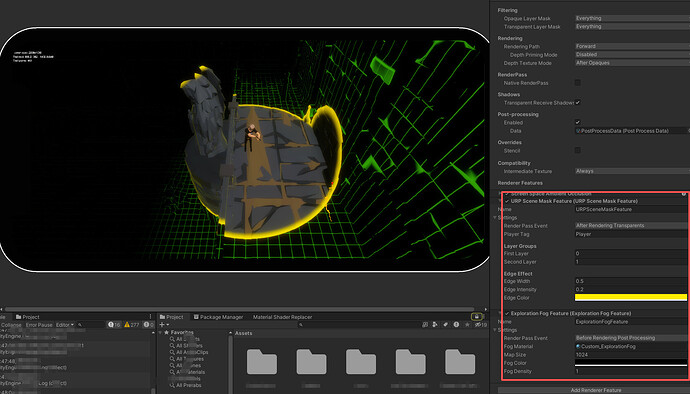Screen dimensions: 690x394
Task: Open Opaque Layer Mask dropdown
Action: point(632,18)
